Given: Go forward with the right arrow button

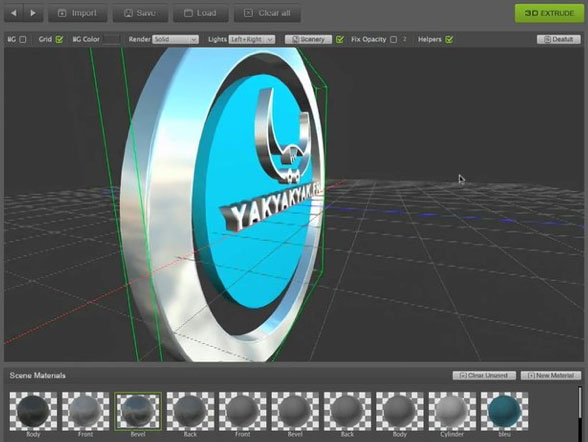Looking at the screenshot, I should [33, 13].
